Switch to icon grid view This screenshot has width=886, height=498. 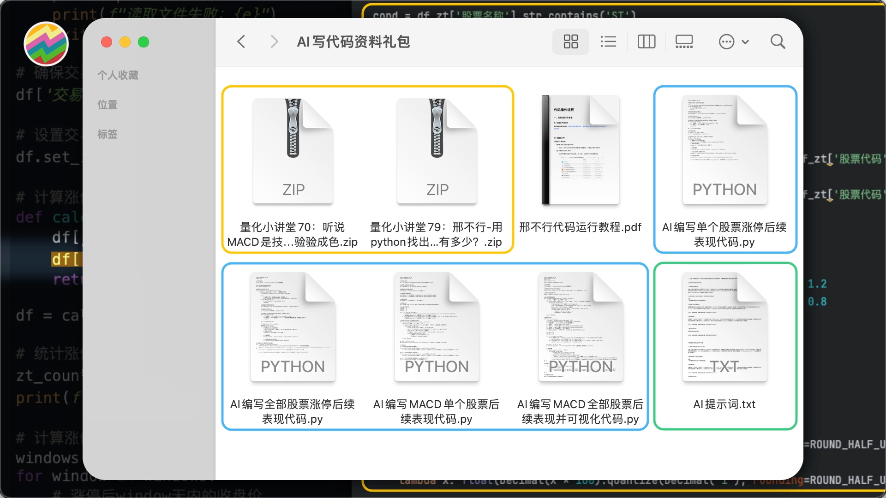tap(571, 42)
